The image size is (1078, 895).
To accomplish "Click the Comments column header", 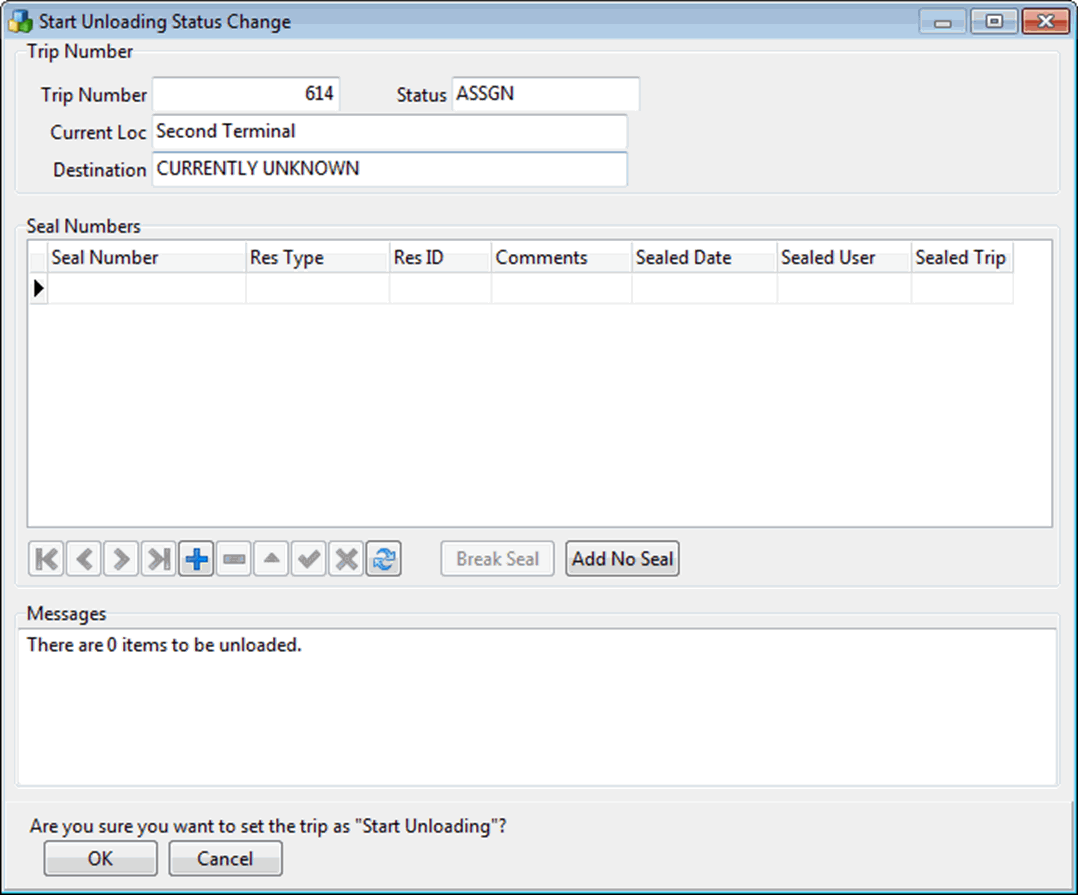I will [562, 257].
